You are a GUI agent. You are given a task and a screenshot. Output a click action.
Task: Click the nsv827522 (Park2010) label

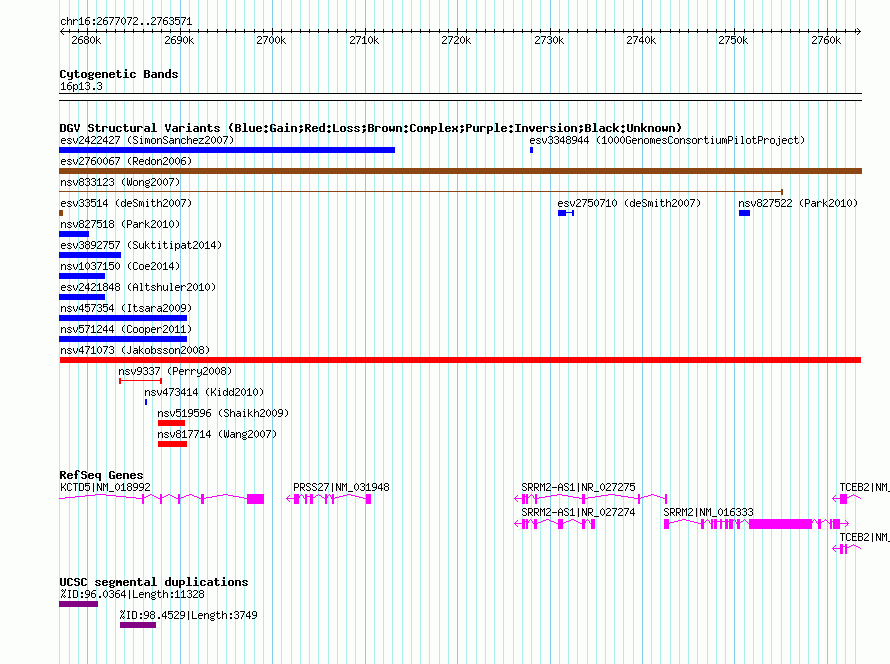pos(797,203)
